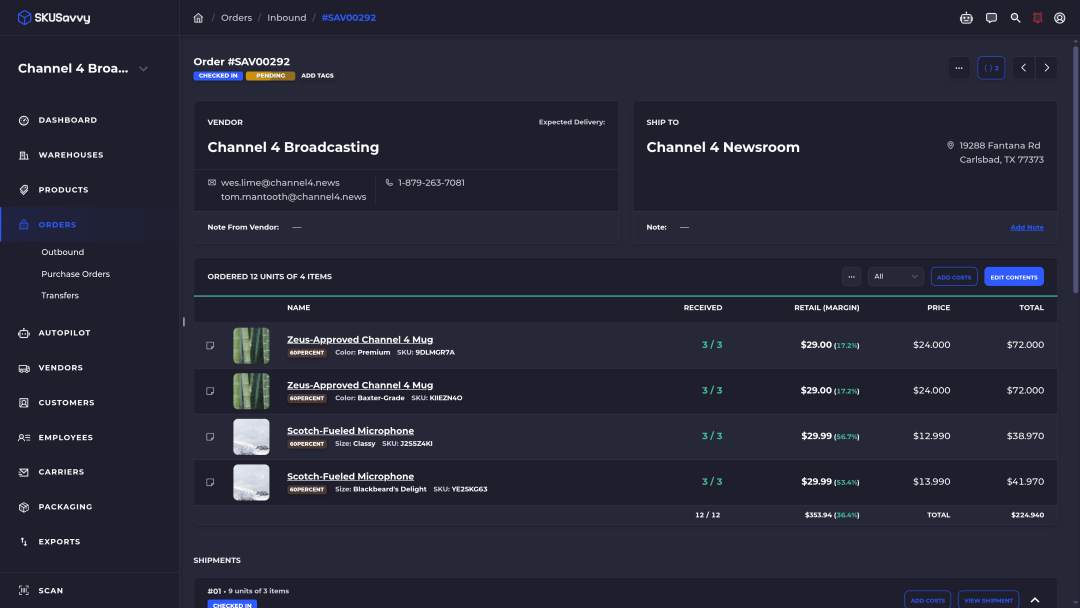Click phone number 1-879-263-7081
The height and width of the screenshot is (608, 1080).
[x=431, y=182]
